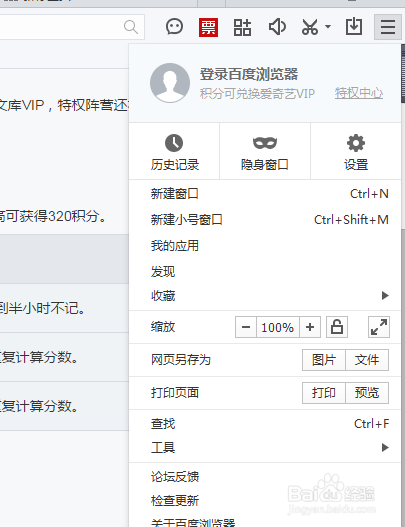Open 隐身窗口 incognito window
Image resolution: width=405 pixels, height=527 pixels.
tap(265, 152)
